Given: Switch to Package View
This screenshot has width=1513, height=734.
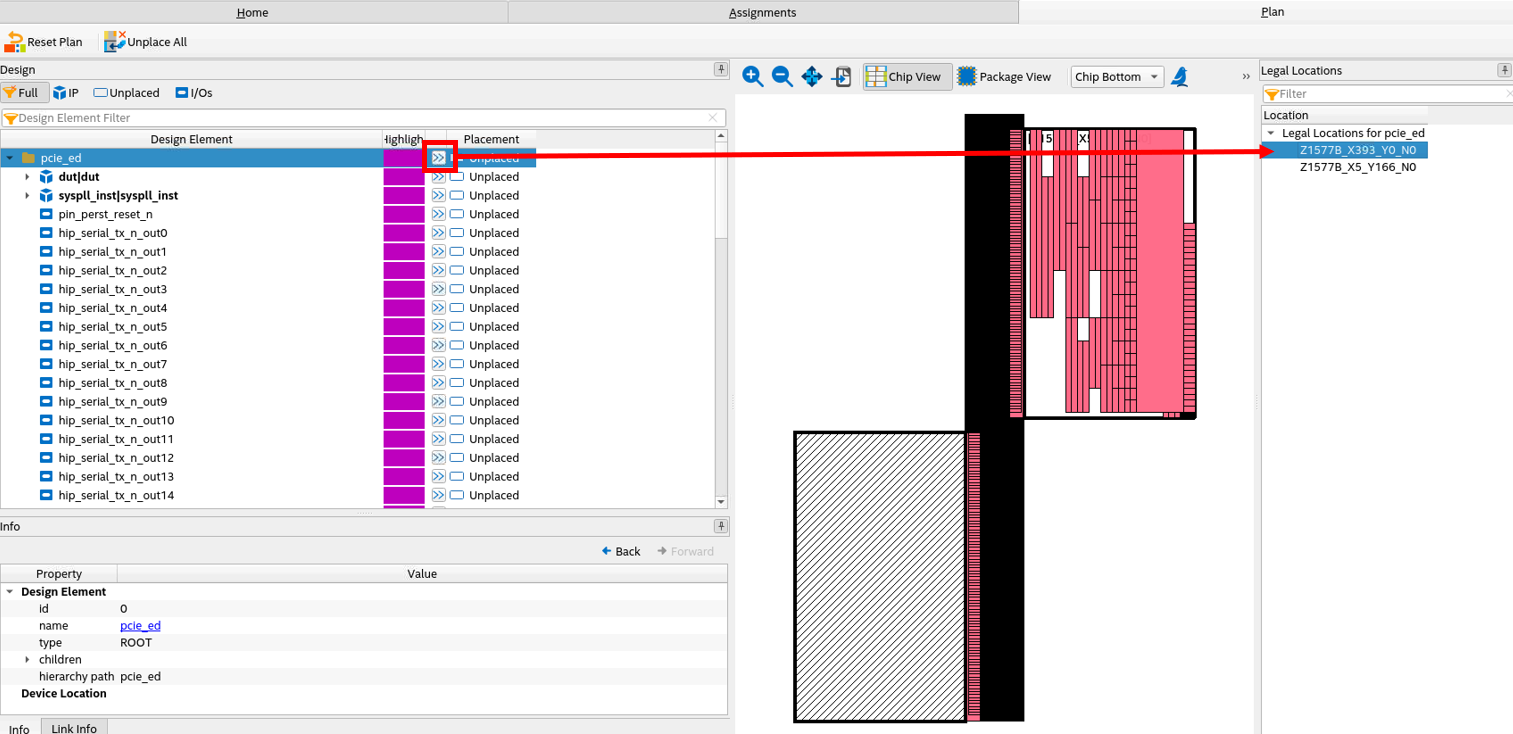Looking at the screenshot, I should coord(1005,77).
